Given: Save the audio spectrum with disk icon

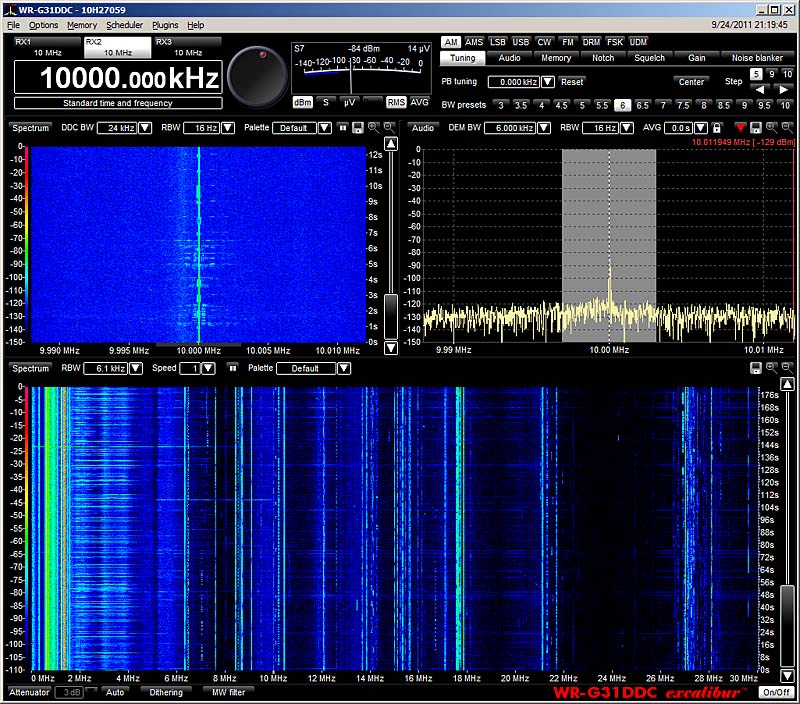Looking at the screenshot, I should 756,128.
